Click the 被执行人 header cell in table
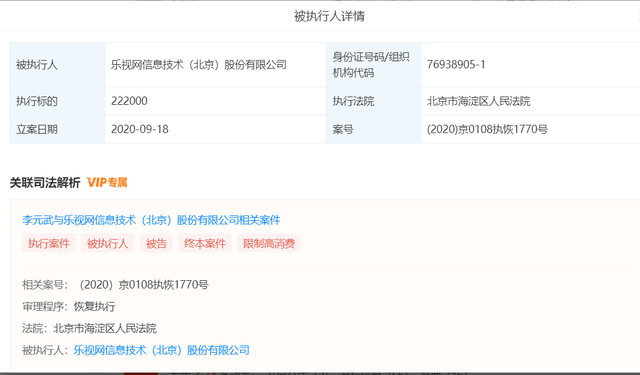Screen dimensions: 640x375 [x=57, y=64]
